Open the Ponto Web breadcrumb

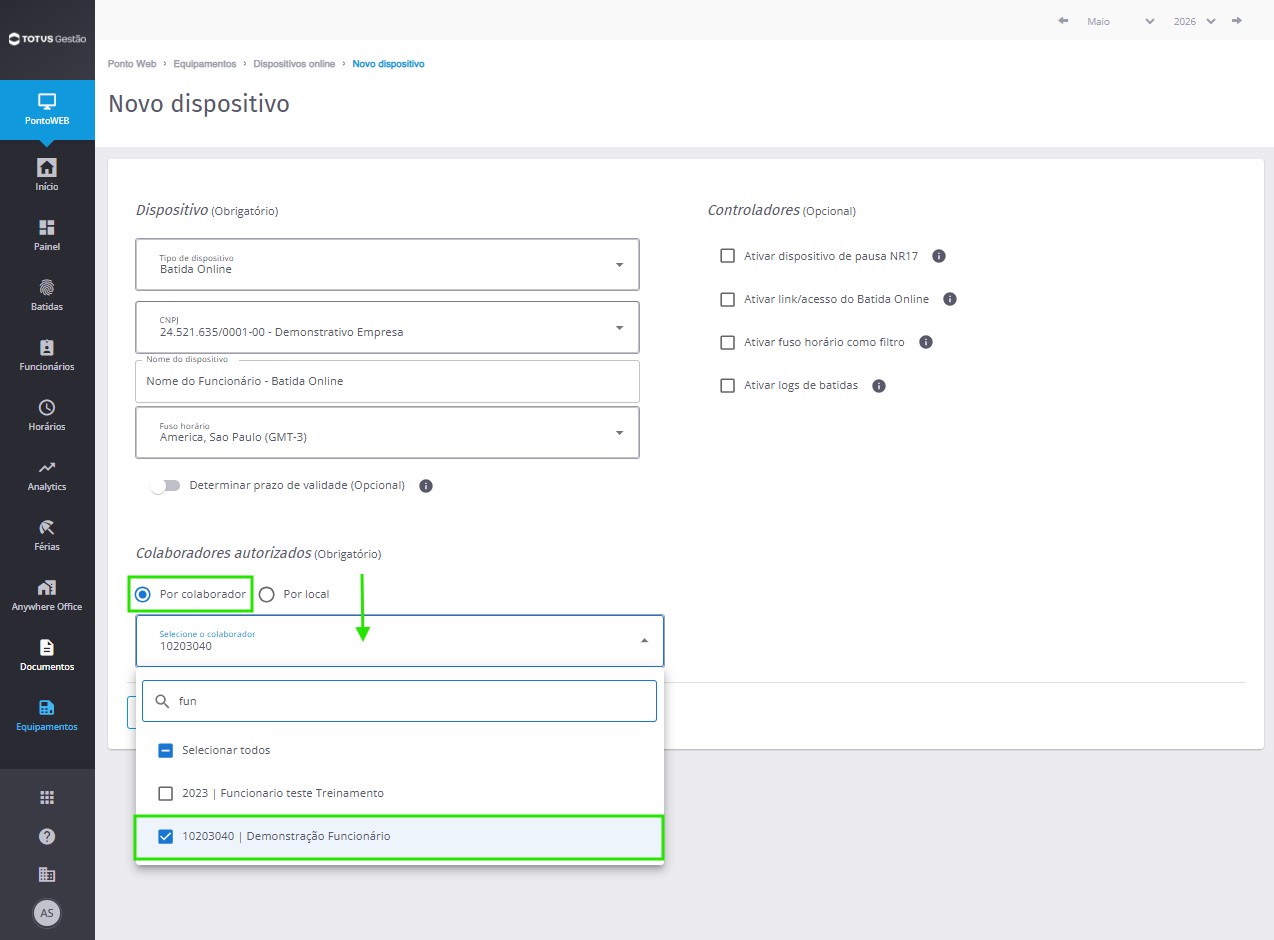click(132, 64)
